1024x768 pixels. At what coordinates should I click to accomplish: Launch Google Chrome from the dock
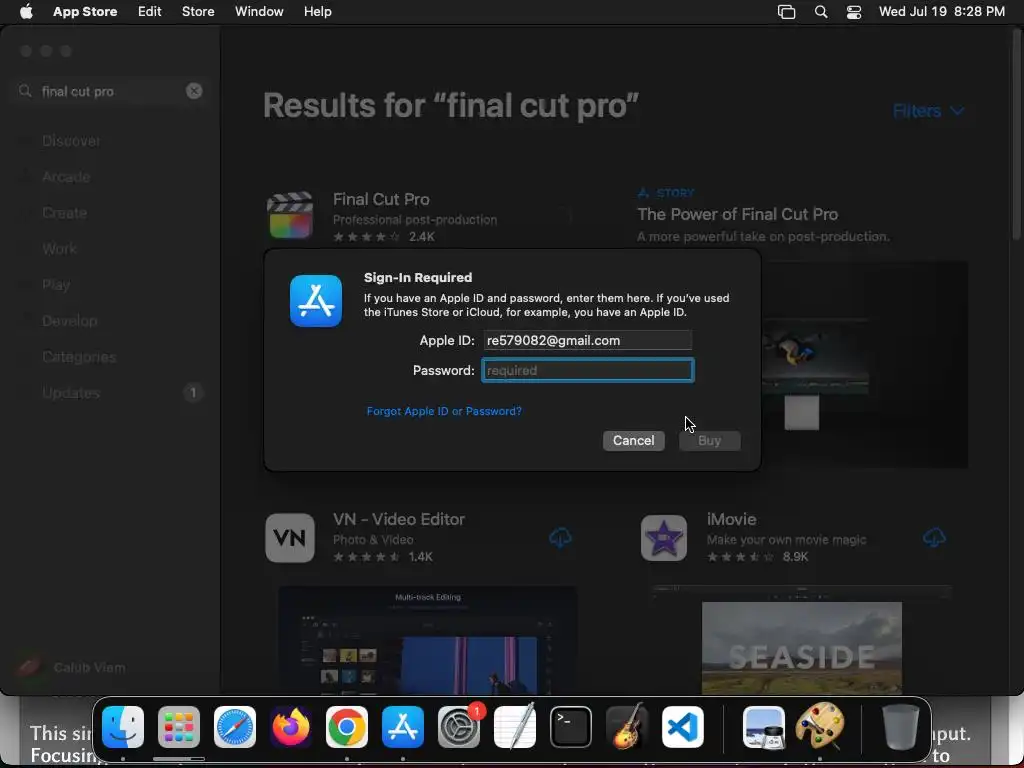pos(347,727)
